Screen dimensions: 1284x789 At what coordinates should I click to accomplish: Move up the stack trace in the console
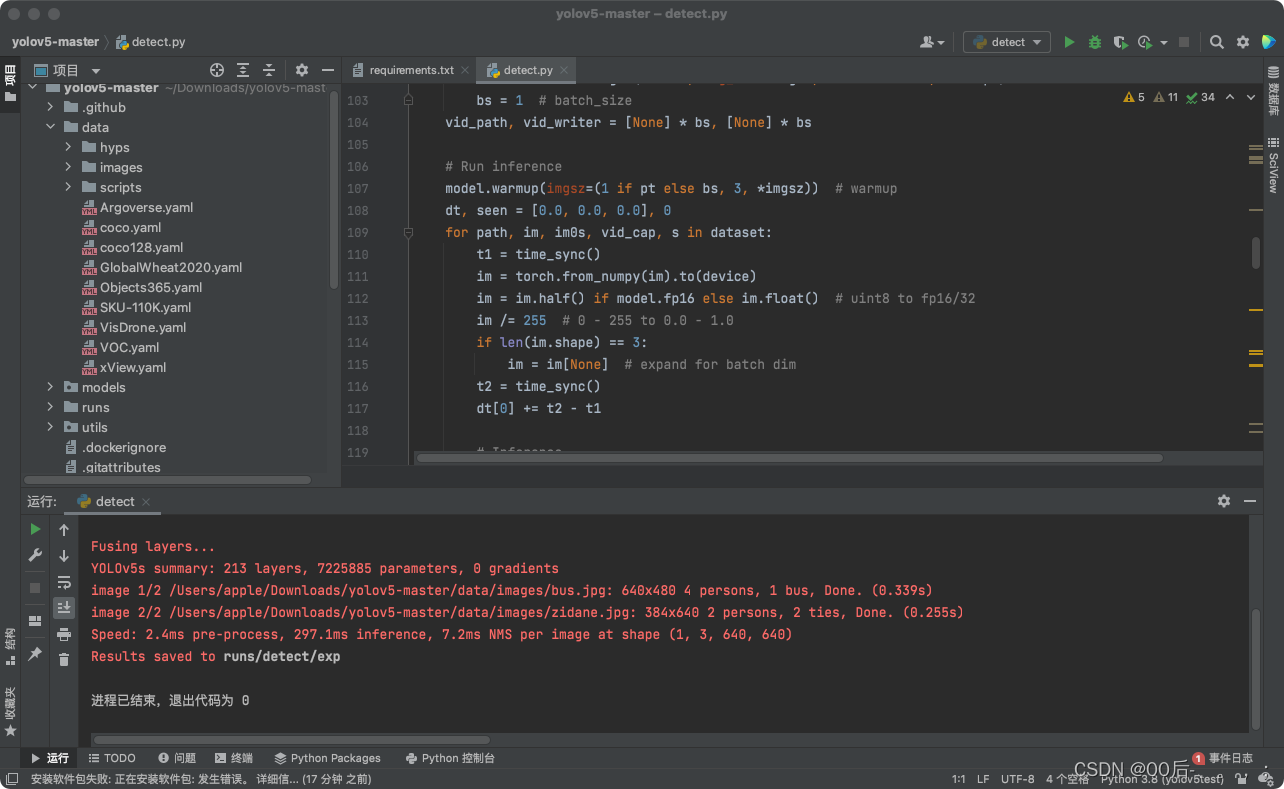click(x=64, y=530)
